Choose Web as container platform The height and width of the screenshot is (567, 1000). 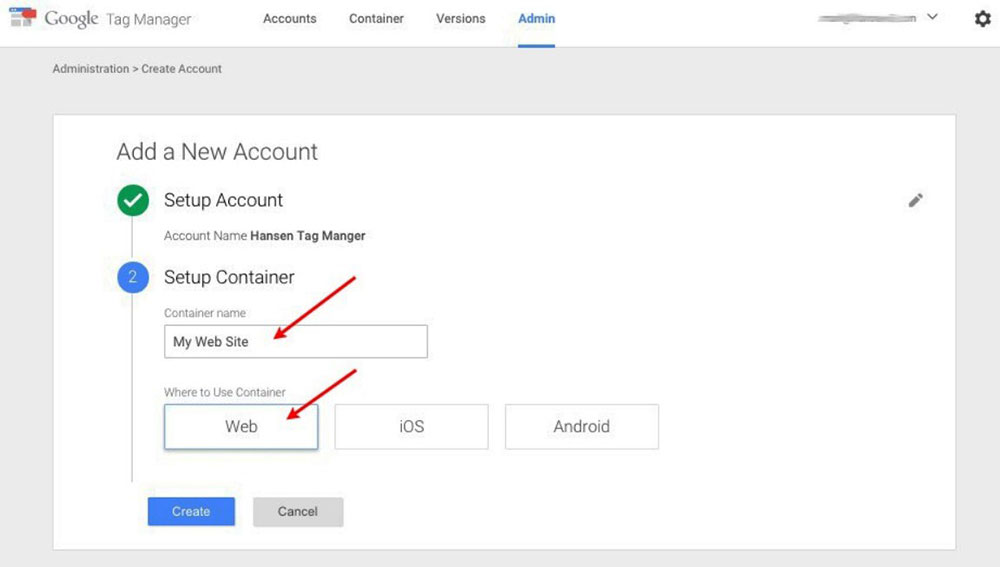(241, 427)
